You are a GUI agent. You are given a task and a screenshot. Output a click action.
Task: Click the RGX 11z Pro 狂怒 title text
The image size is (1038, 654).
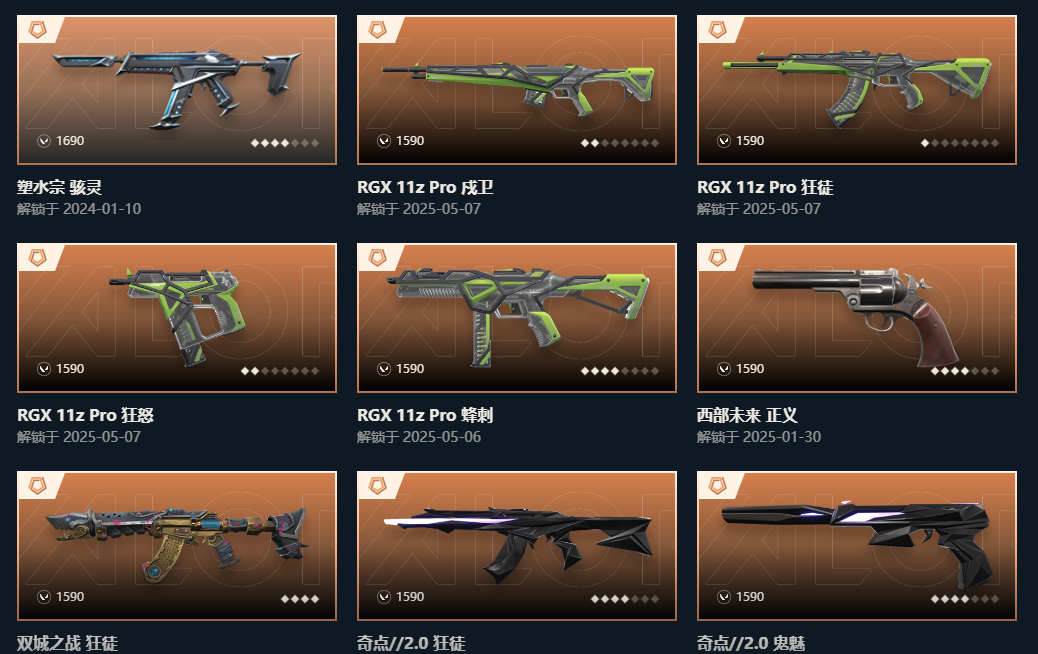(85, 416)
